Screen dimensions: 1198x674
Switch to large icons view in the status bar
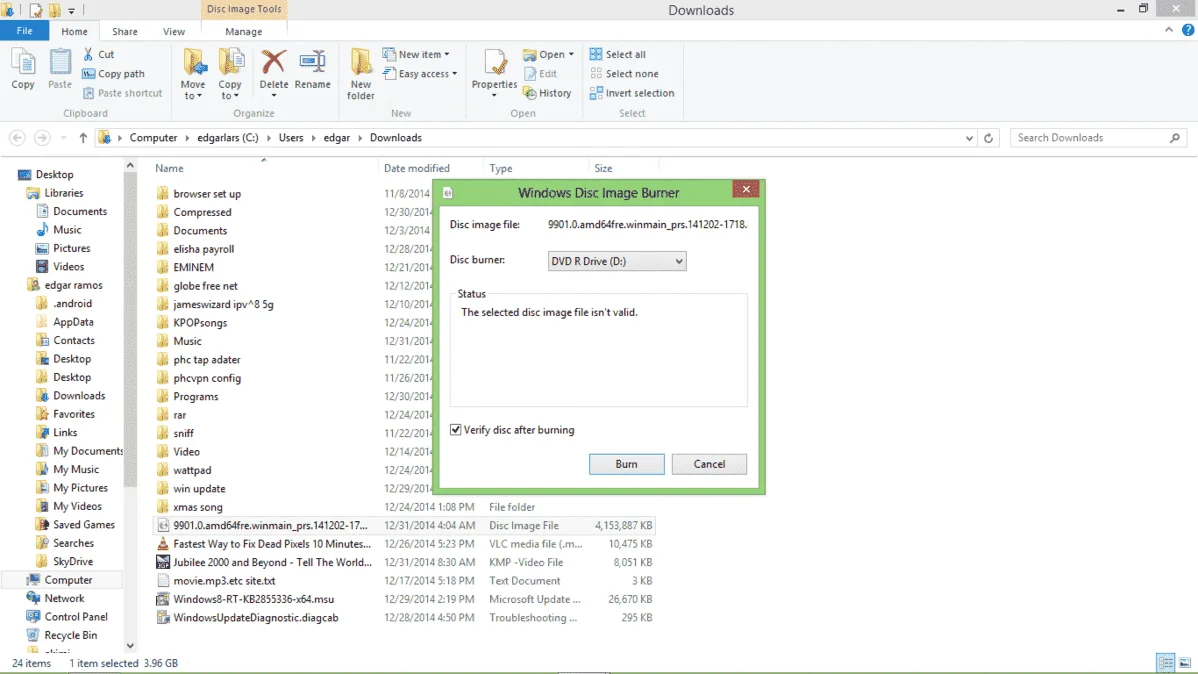click(x=1185, y=663)
